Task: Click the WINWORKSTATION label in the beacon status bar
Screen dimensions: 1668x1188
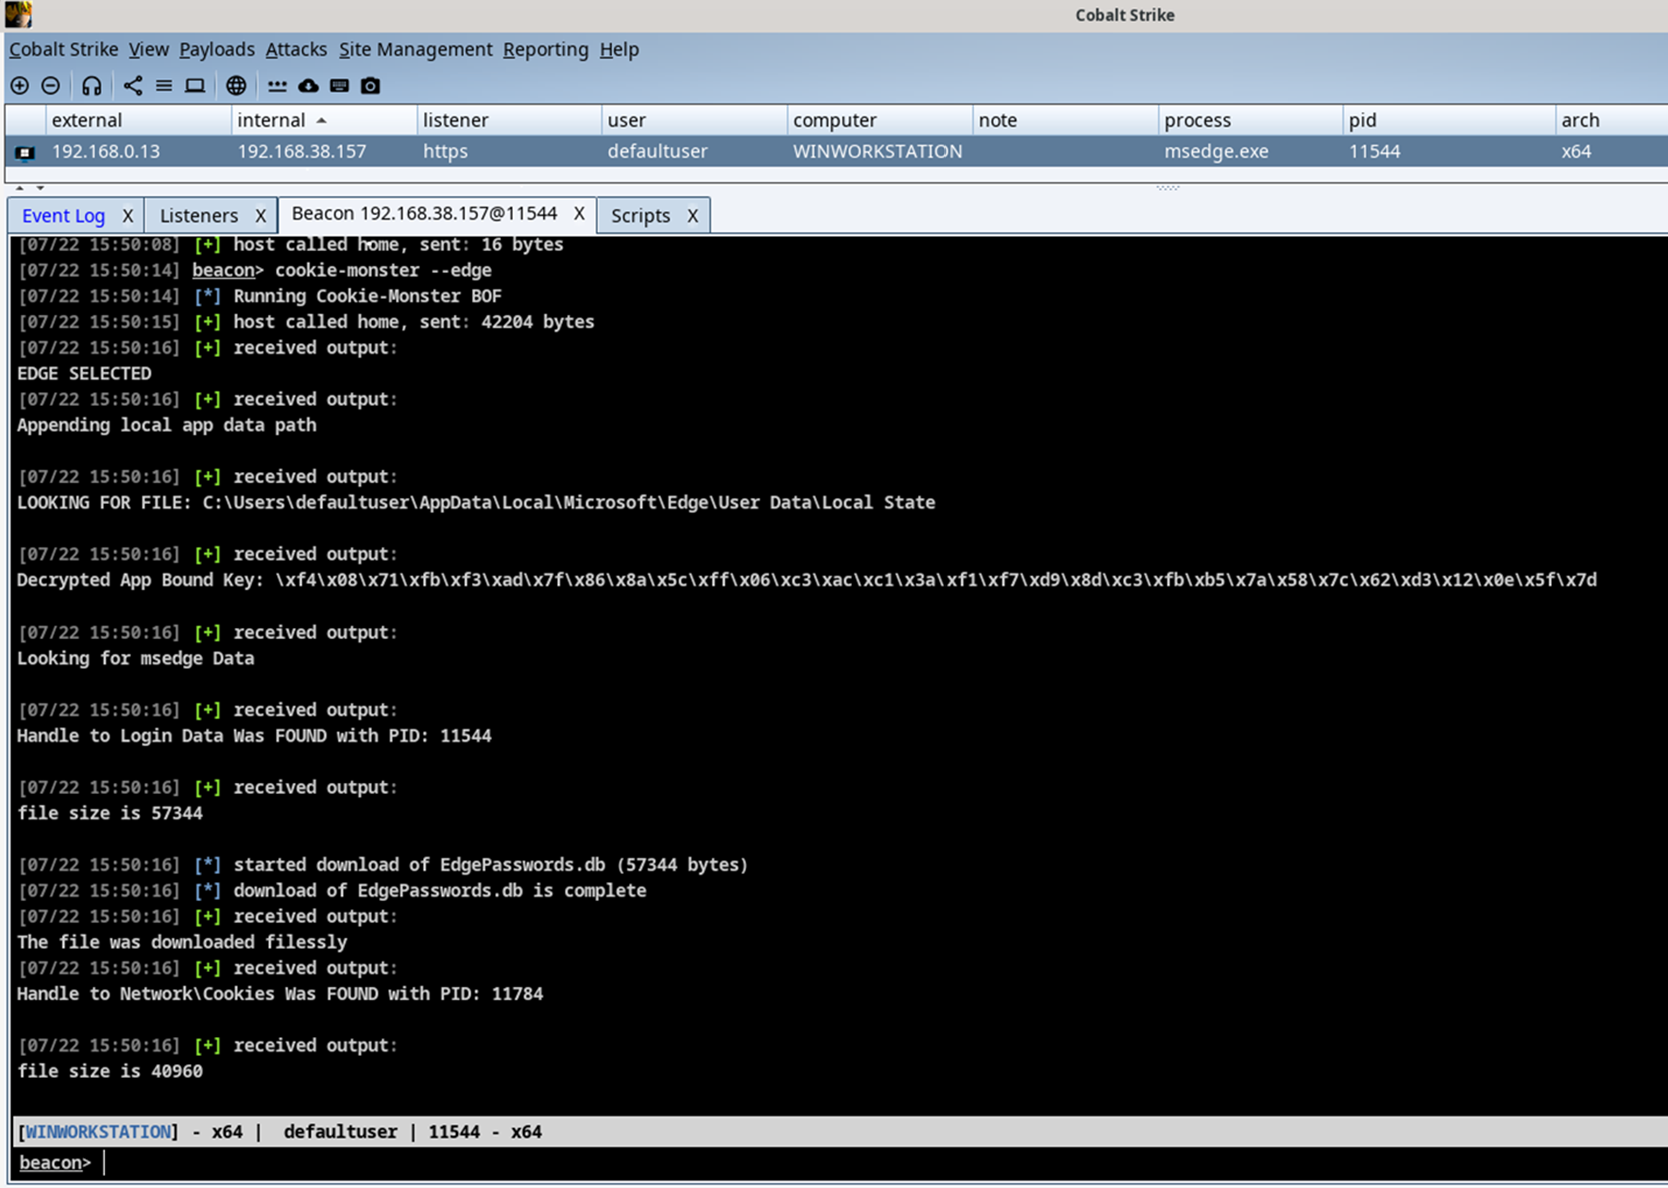Action: (97, 1132)
